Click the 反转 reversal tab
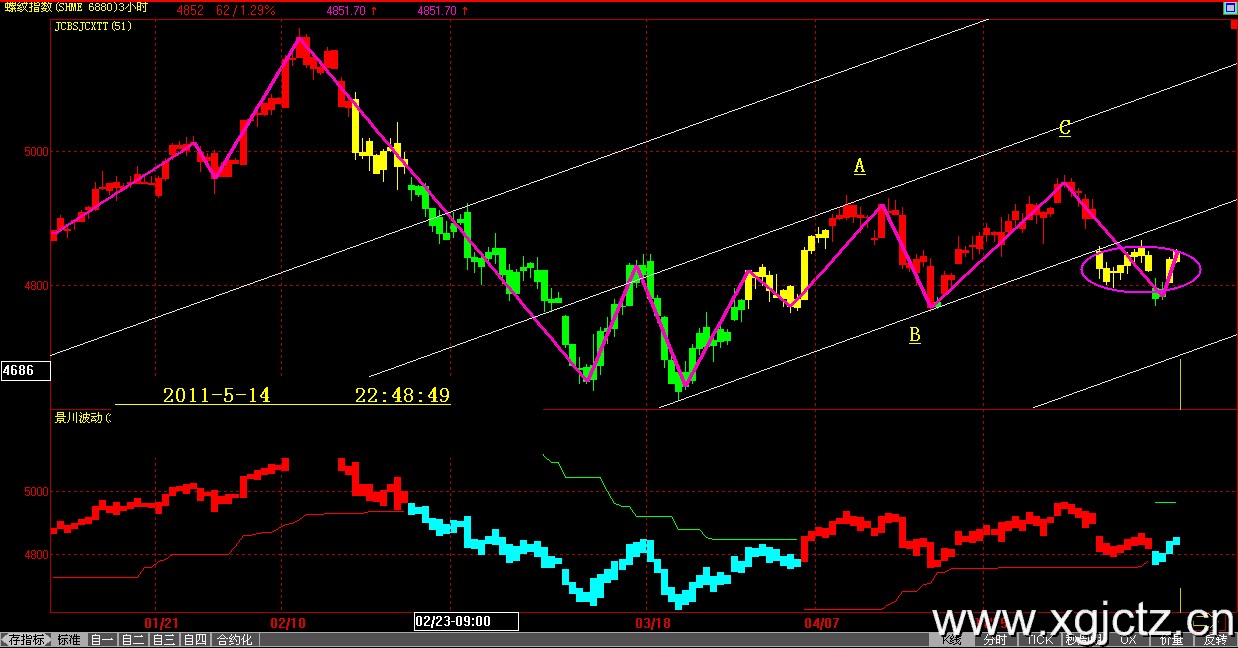 1215,640
